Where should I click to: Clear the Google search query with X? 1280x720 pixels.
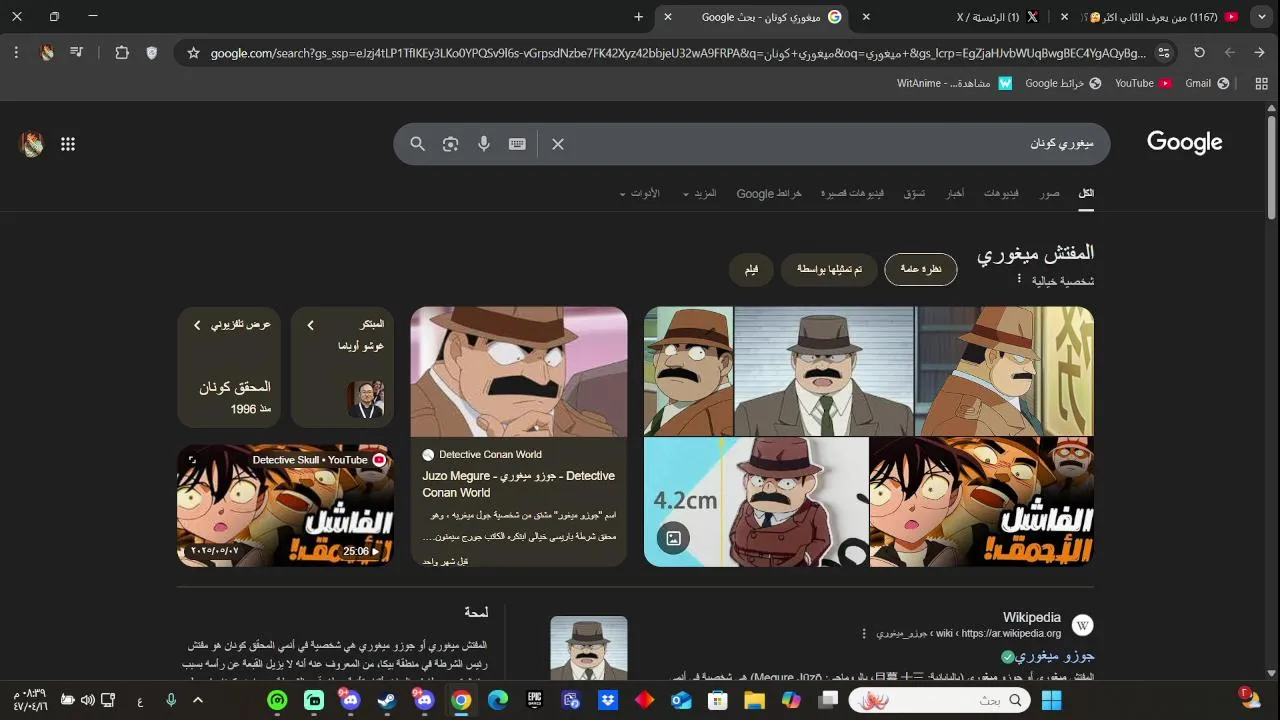558,144
